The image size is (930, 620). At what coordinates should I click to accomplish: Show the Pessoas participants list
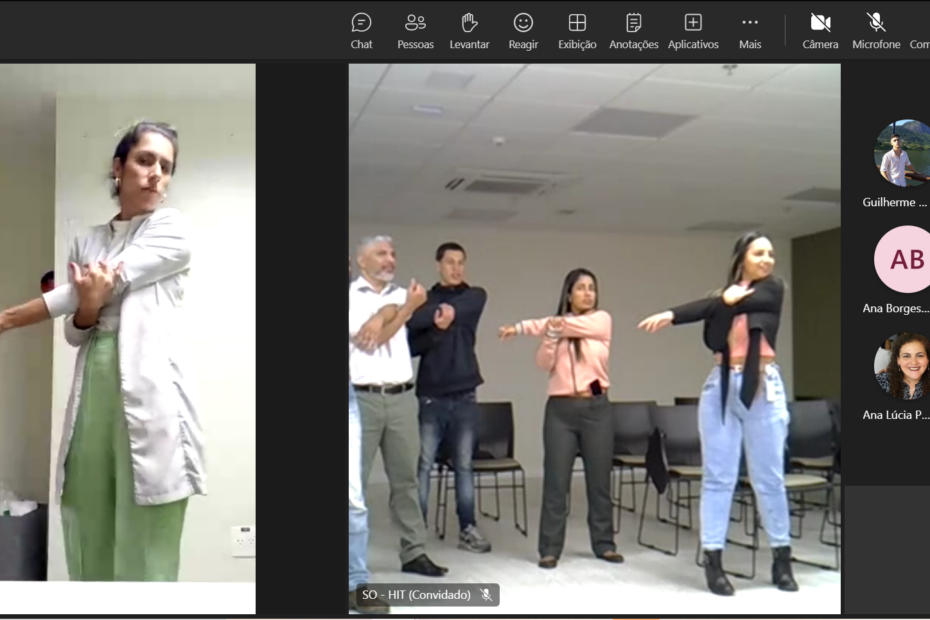pos(415,30)
